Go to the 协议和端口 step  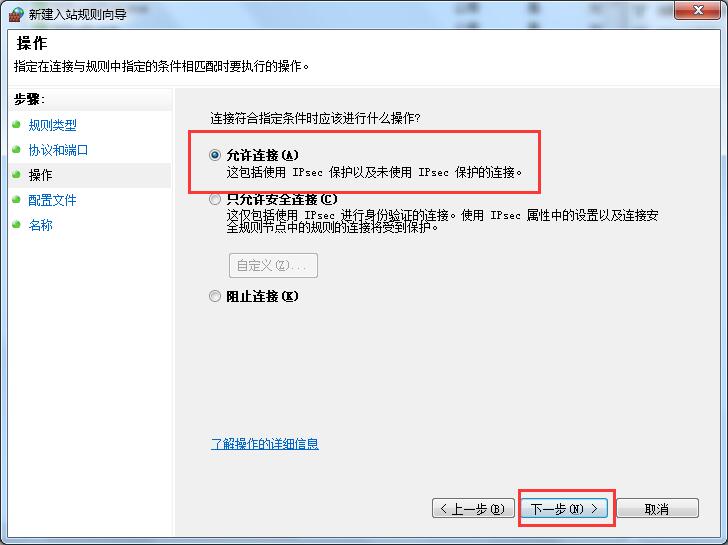(58, 150)
